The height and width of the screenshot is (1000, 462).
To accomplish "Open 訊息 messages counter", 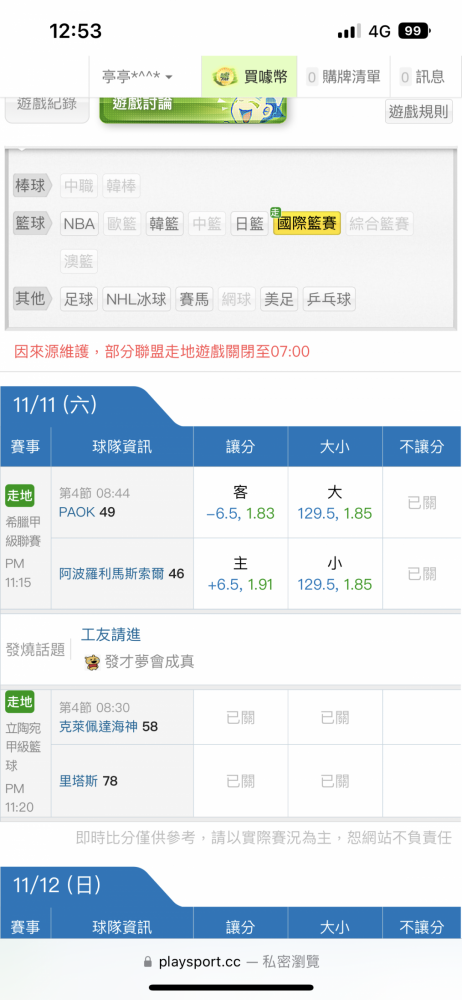I will [422, 77].
